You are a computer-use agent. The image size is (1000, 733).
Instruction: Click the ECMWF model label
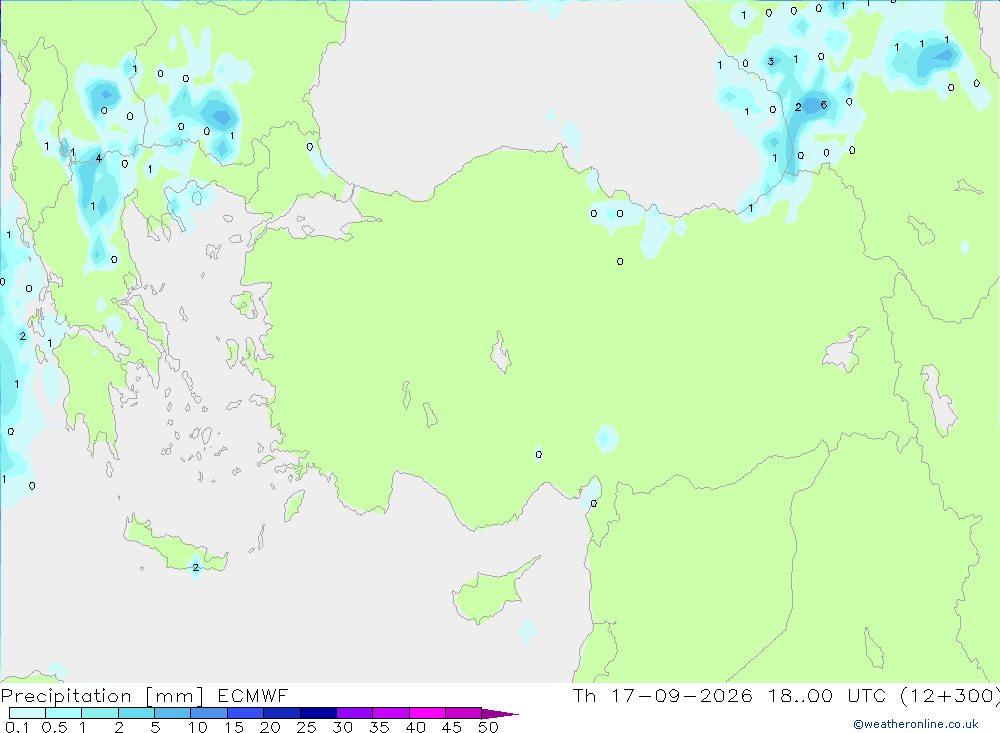click(253, 695)
